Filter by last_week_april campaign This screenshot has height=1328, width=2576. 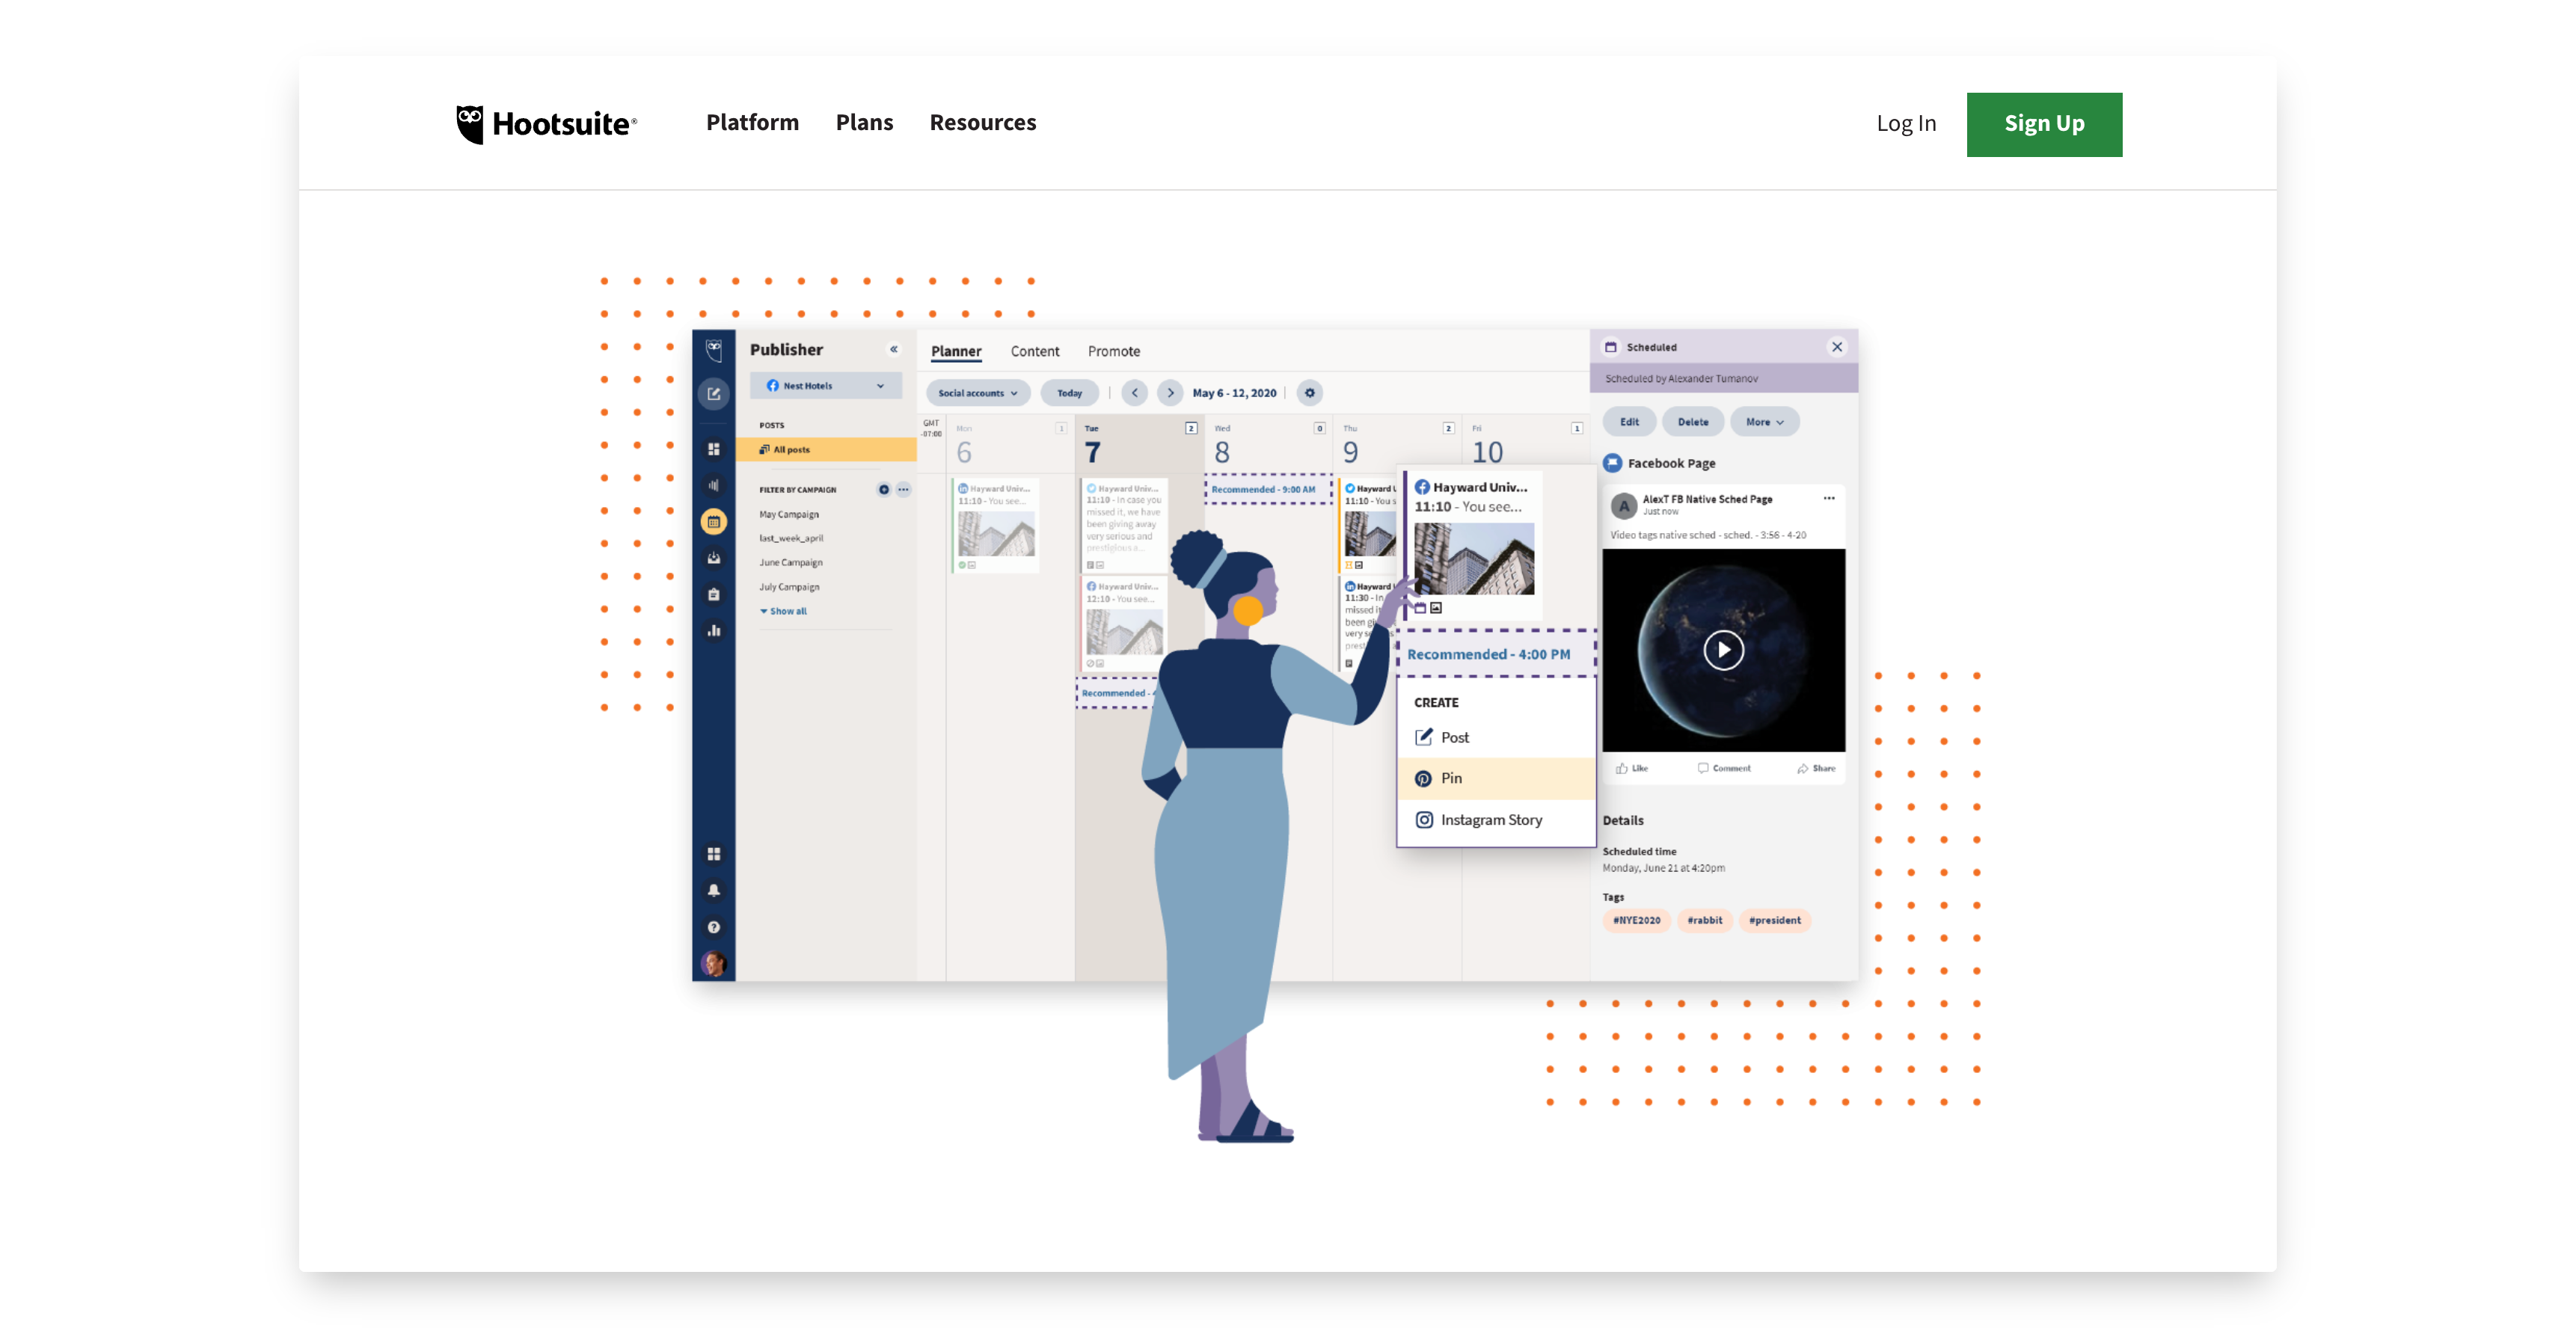791,538
